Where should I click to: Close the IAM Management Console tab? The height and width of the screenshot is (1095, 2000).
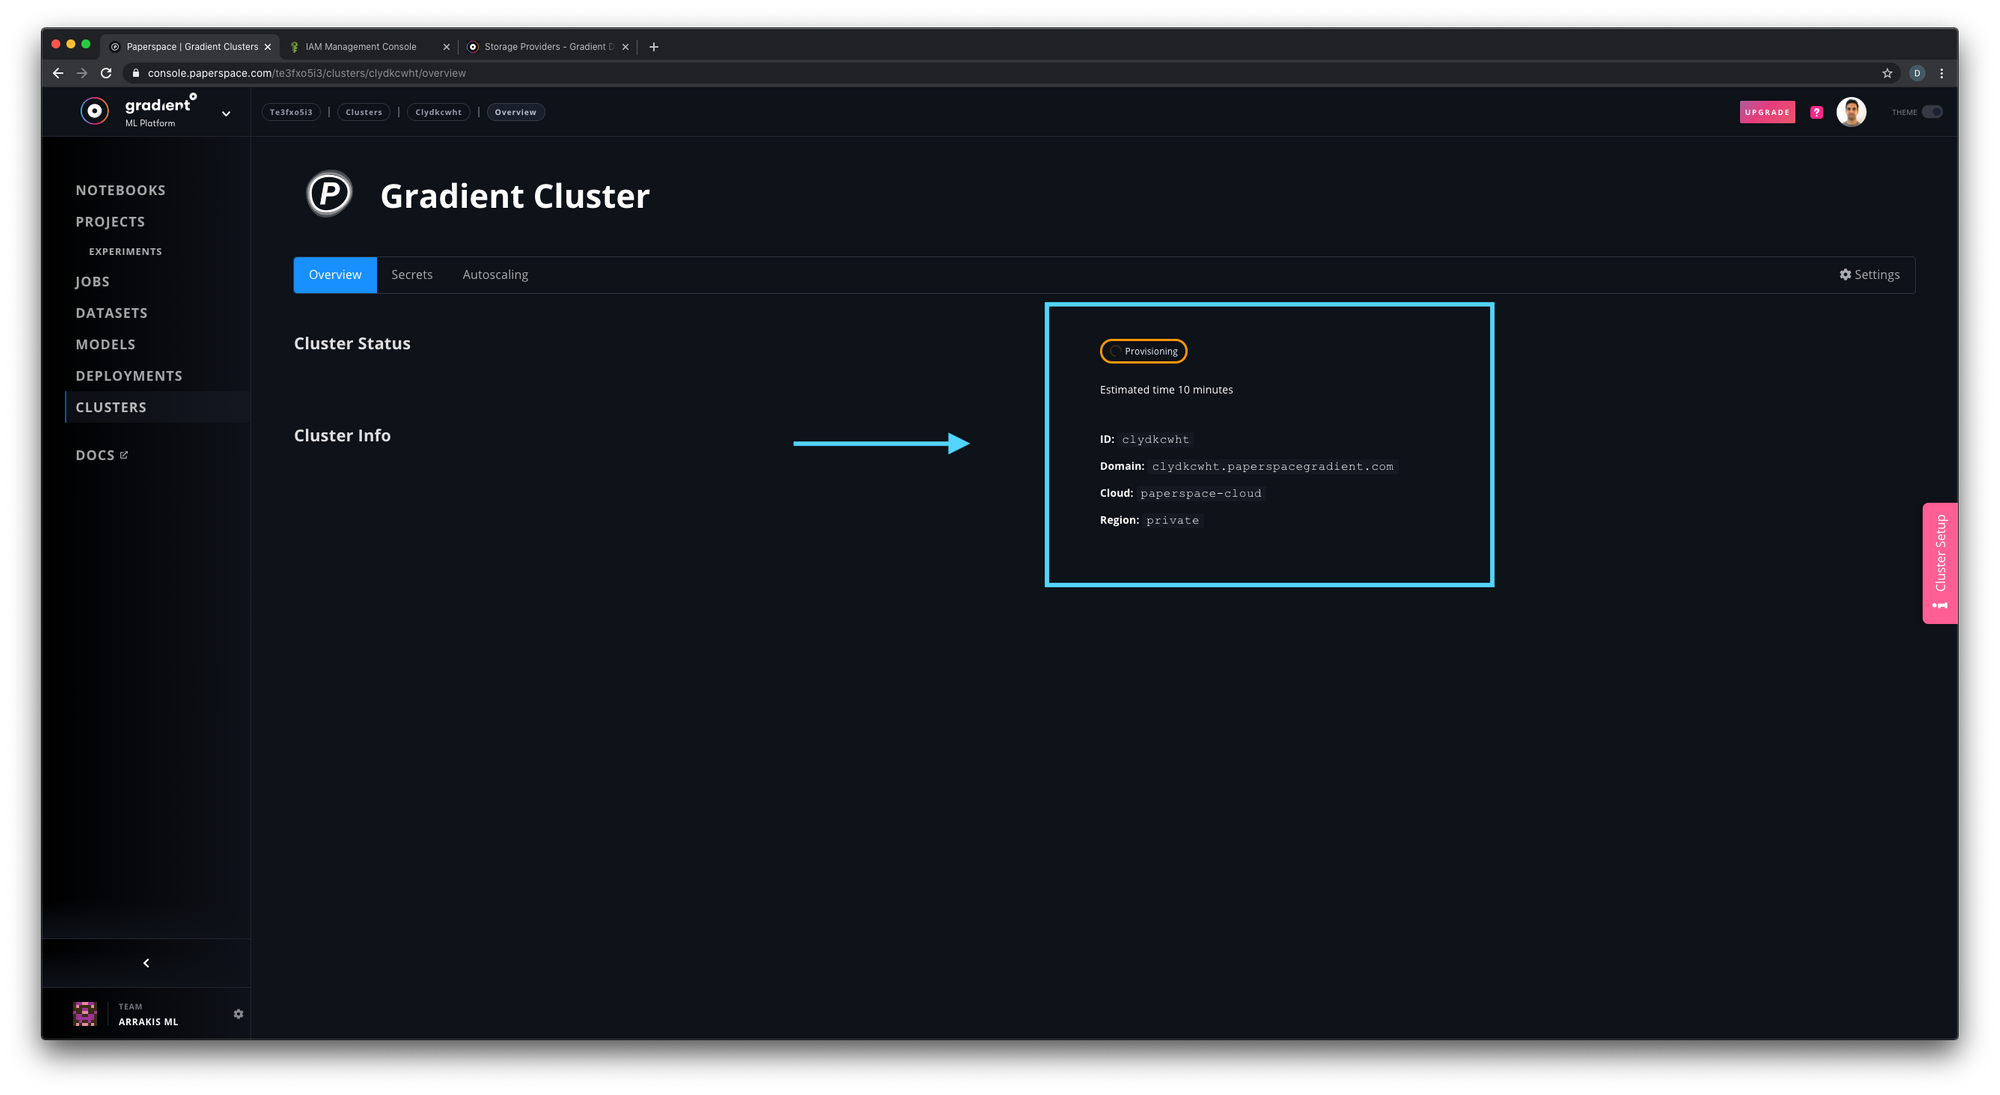(446, 47)
